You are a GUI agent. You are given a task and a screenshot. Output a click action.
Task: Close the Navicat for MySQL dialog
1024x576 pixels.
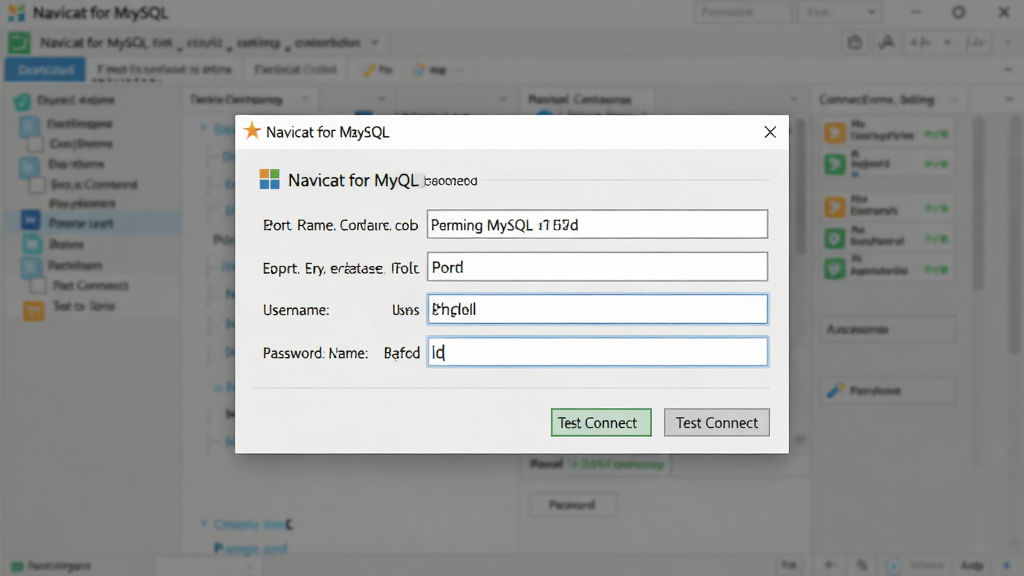click(770, 132)
